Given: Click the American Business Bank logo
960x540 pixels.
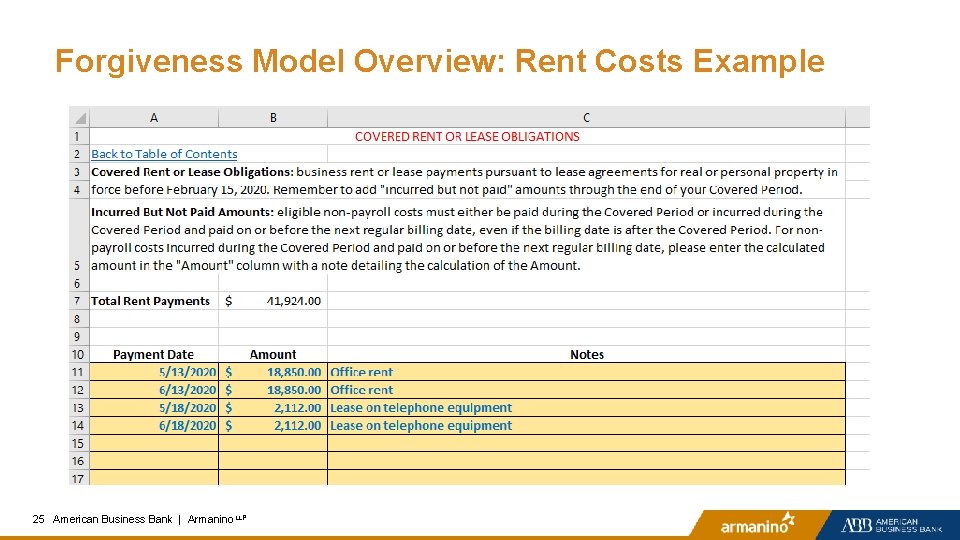Looking at the screenshot, I should [891, 525].
